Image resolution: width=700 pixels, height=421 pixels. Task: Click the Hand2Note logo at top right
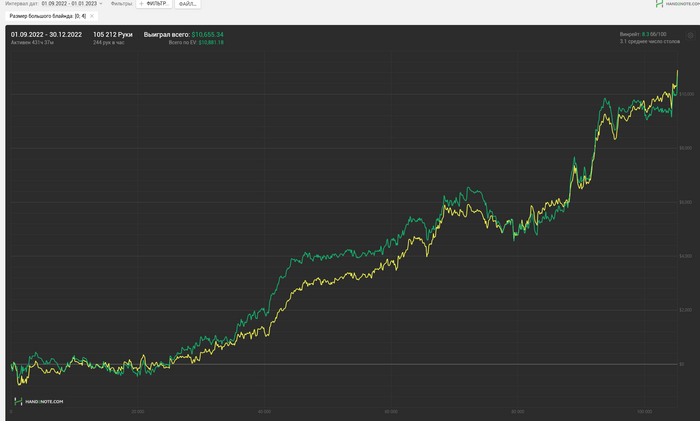pos(677,4)
